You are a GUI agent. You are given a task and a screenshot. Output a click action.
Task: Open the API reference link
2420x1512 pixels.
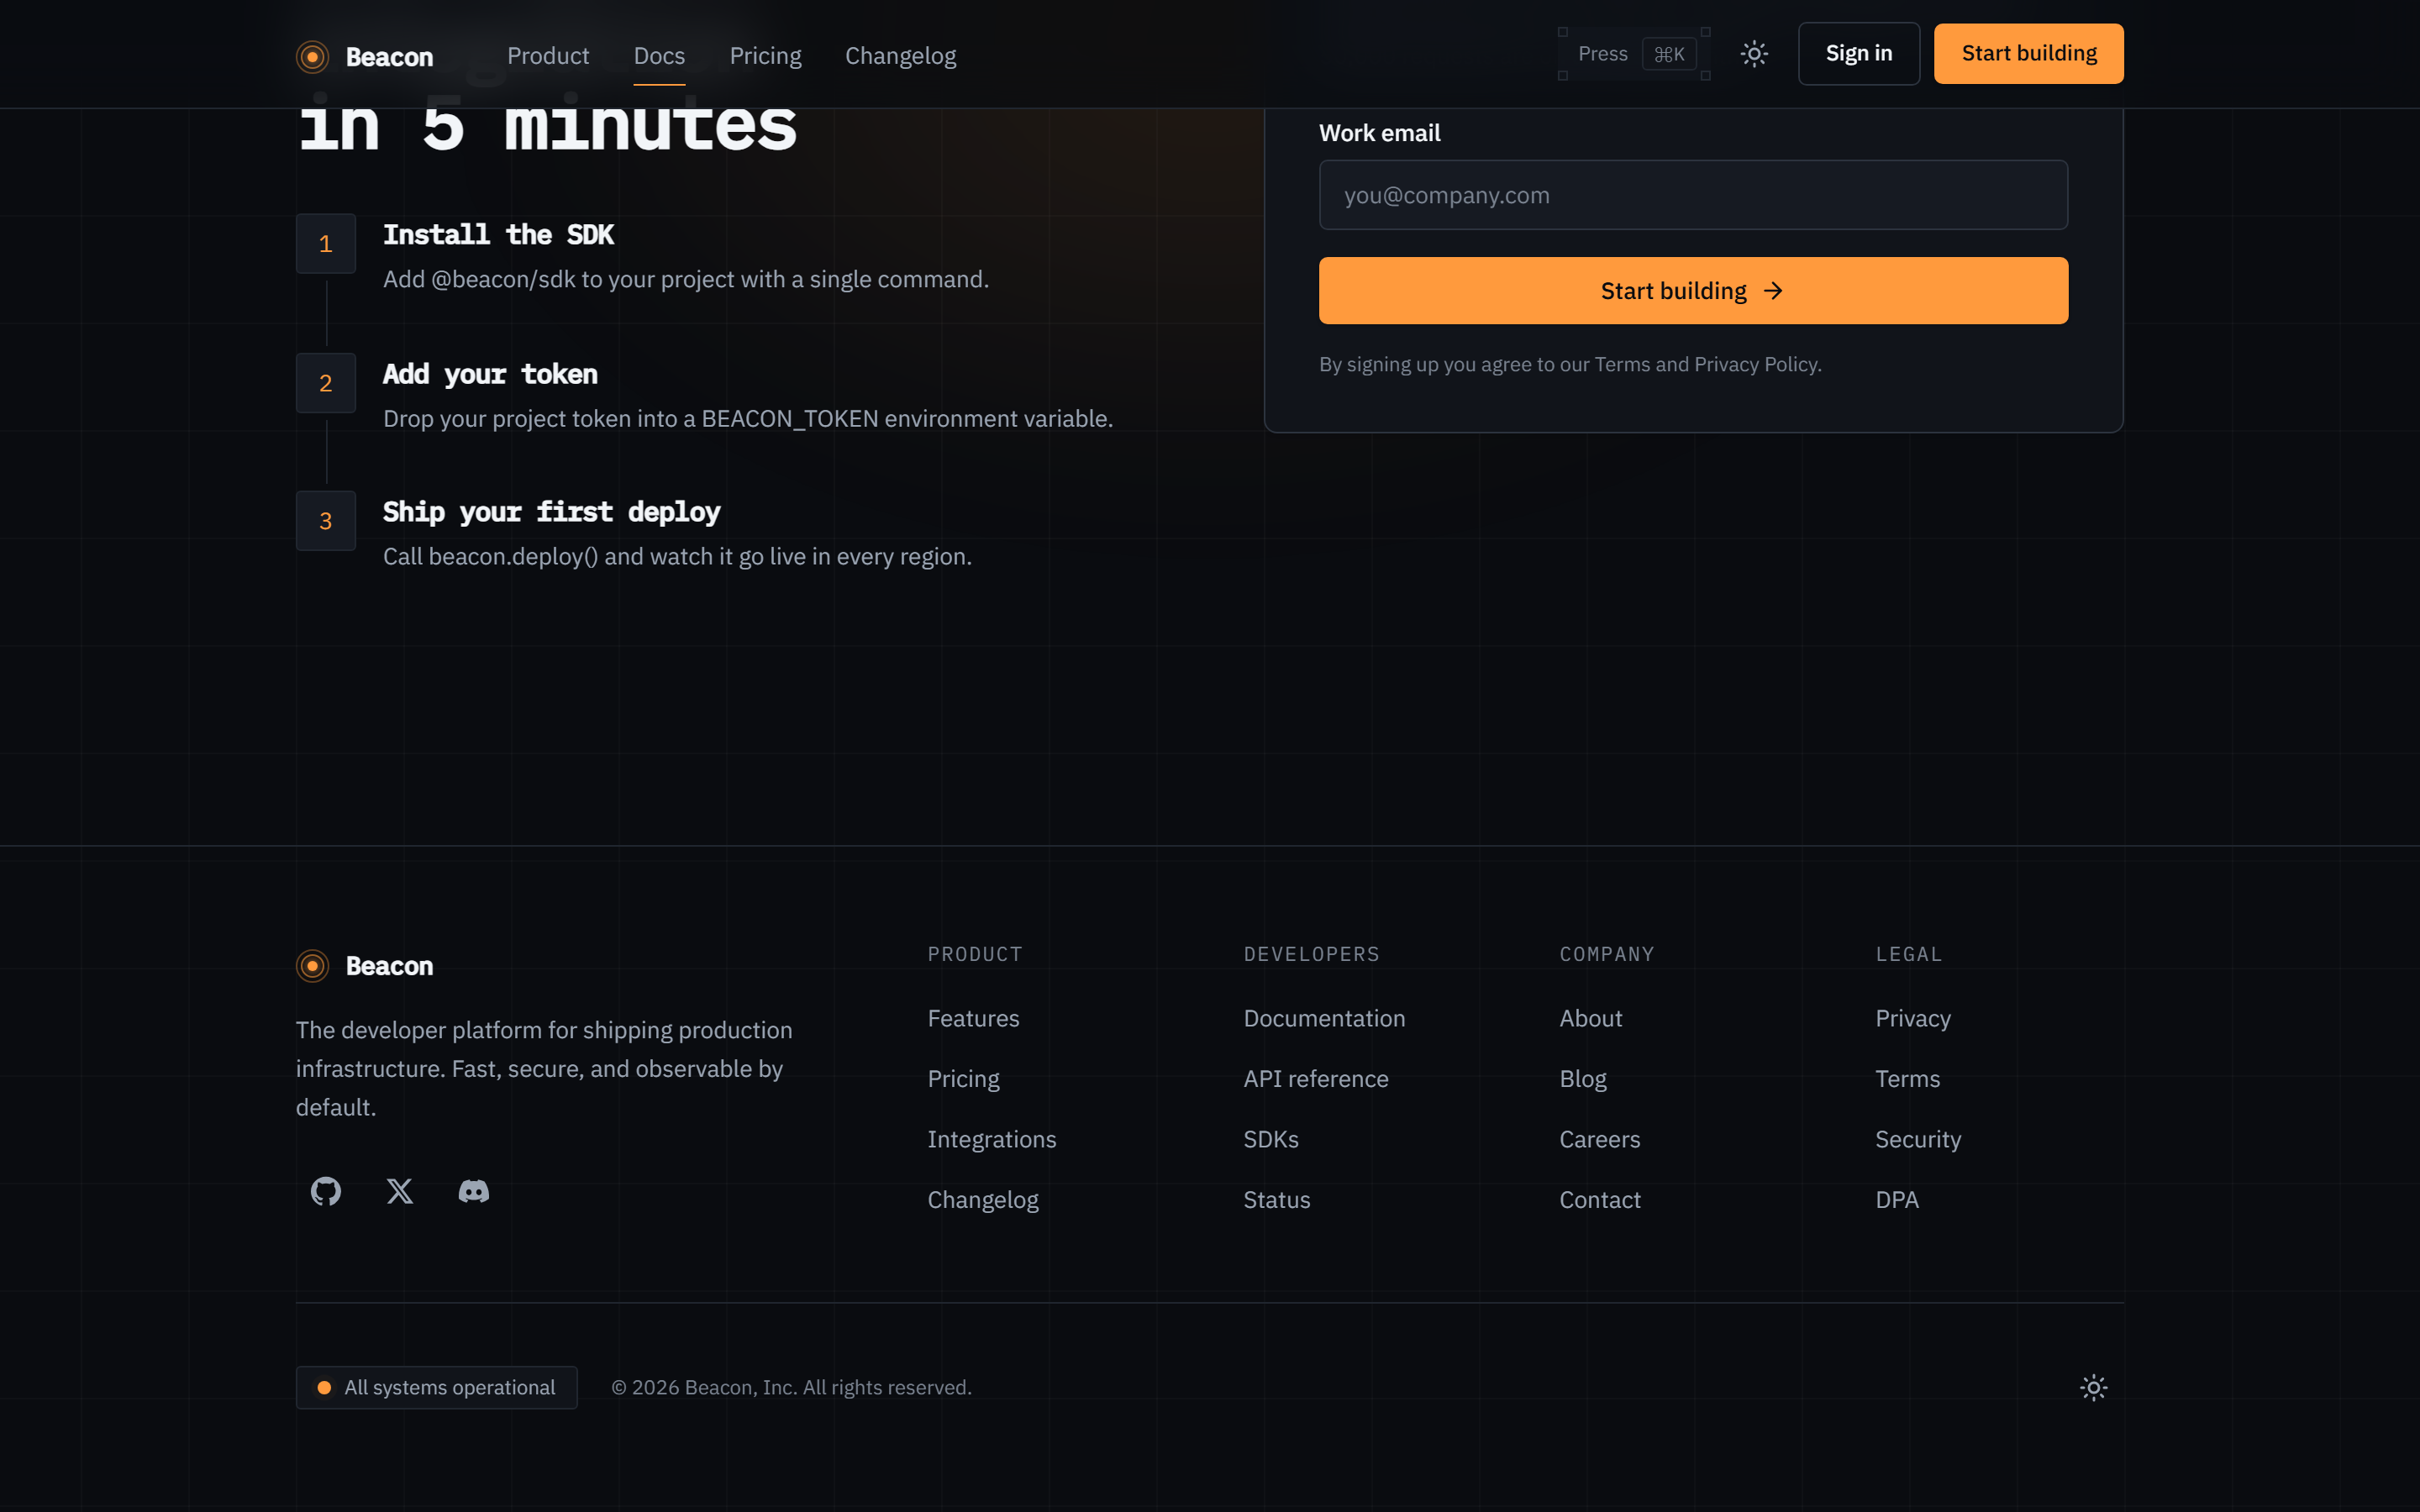coord(1315,1079)
